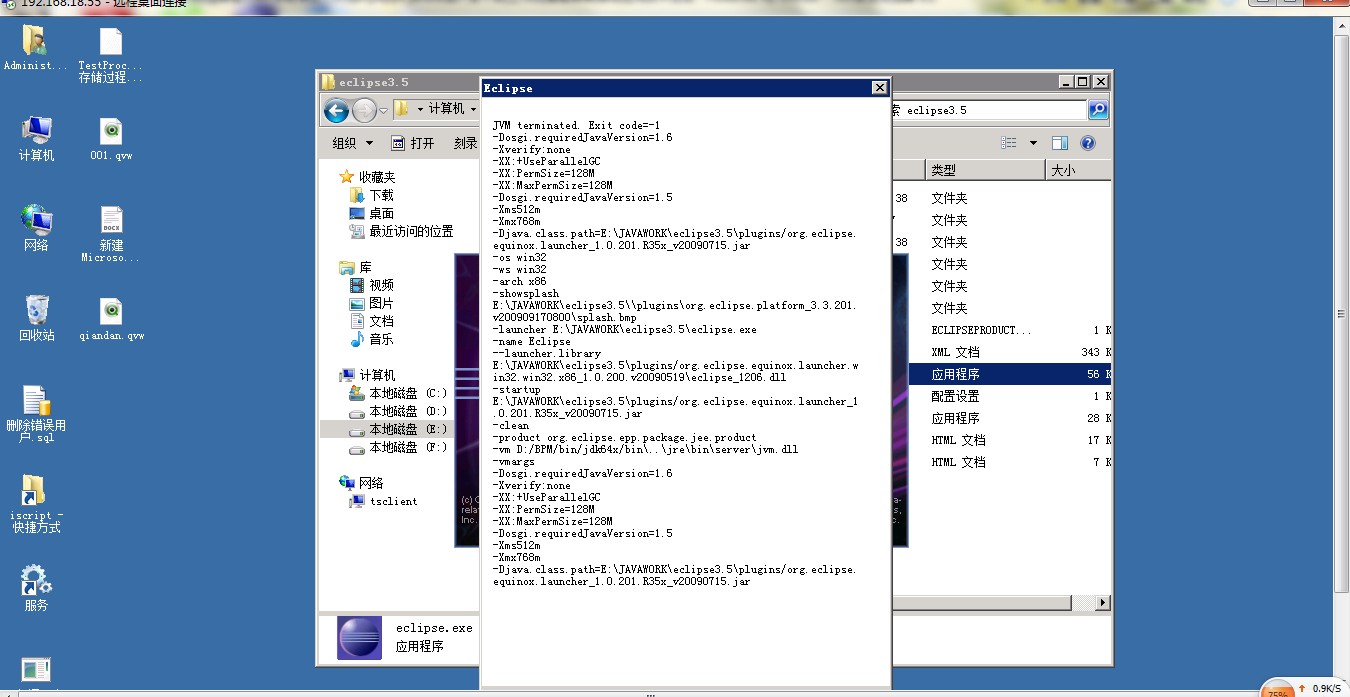Image resolution: width=1350 pixels, height=697 pixels.
Task: Open qiandan.qvw desktop file
Action: pos(111,318)
